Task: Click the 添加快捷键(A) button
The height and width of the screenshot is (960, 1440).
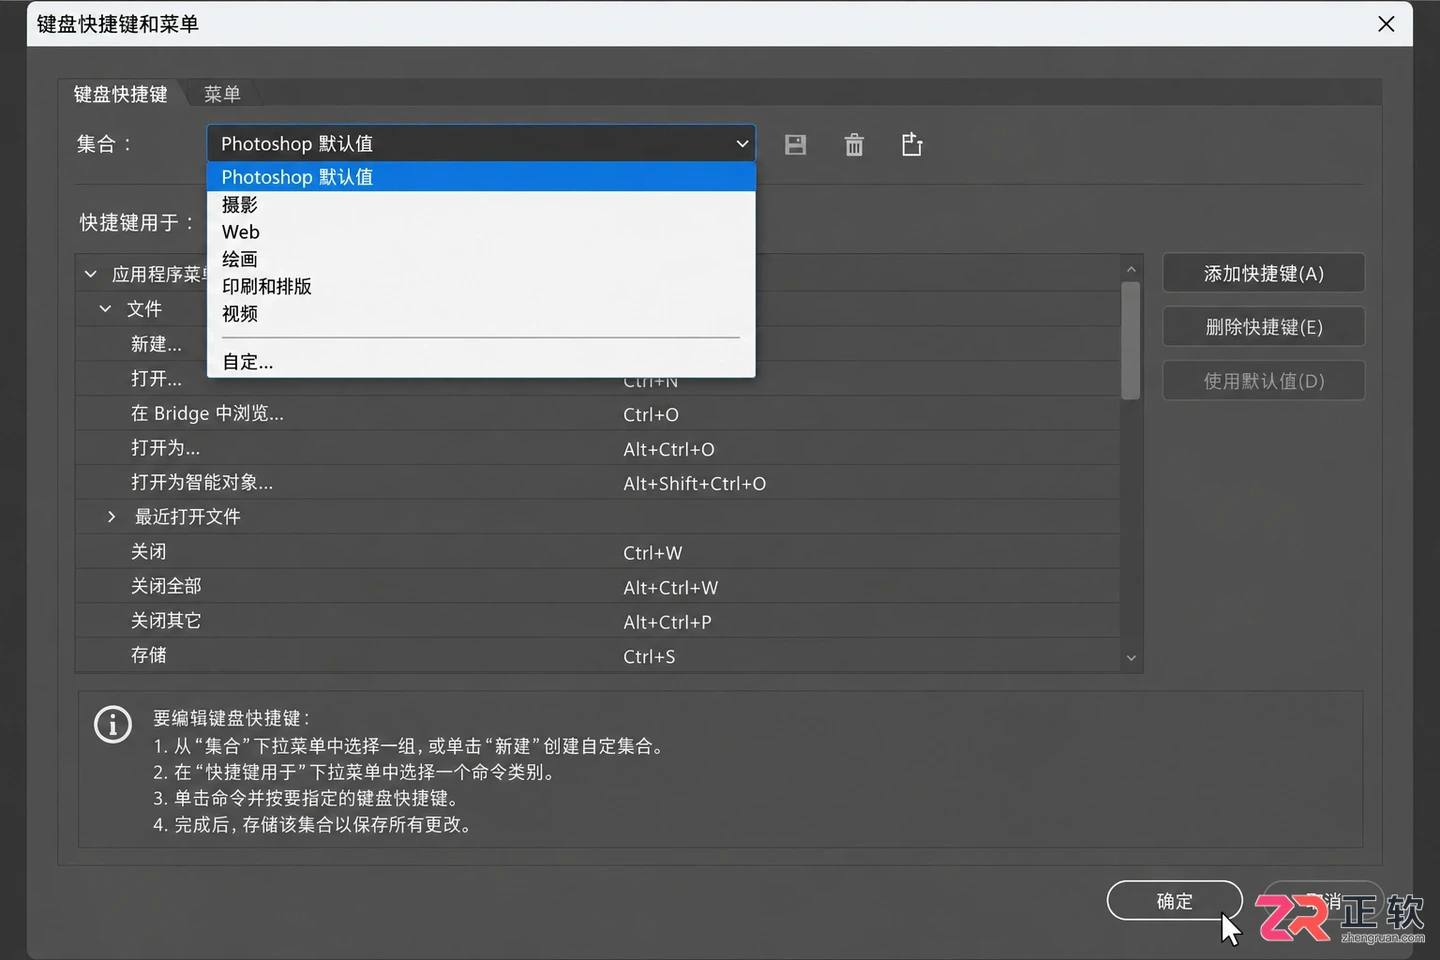Action: coord(1264,274)
